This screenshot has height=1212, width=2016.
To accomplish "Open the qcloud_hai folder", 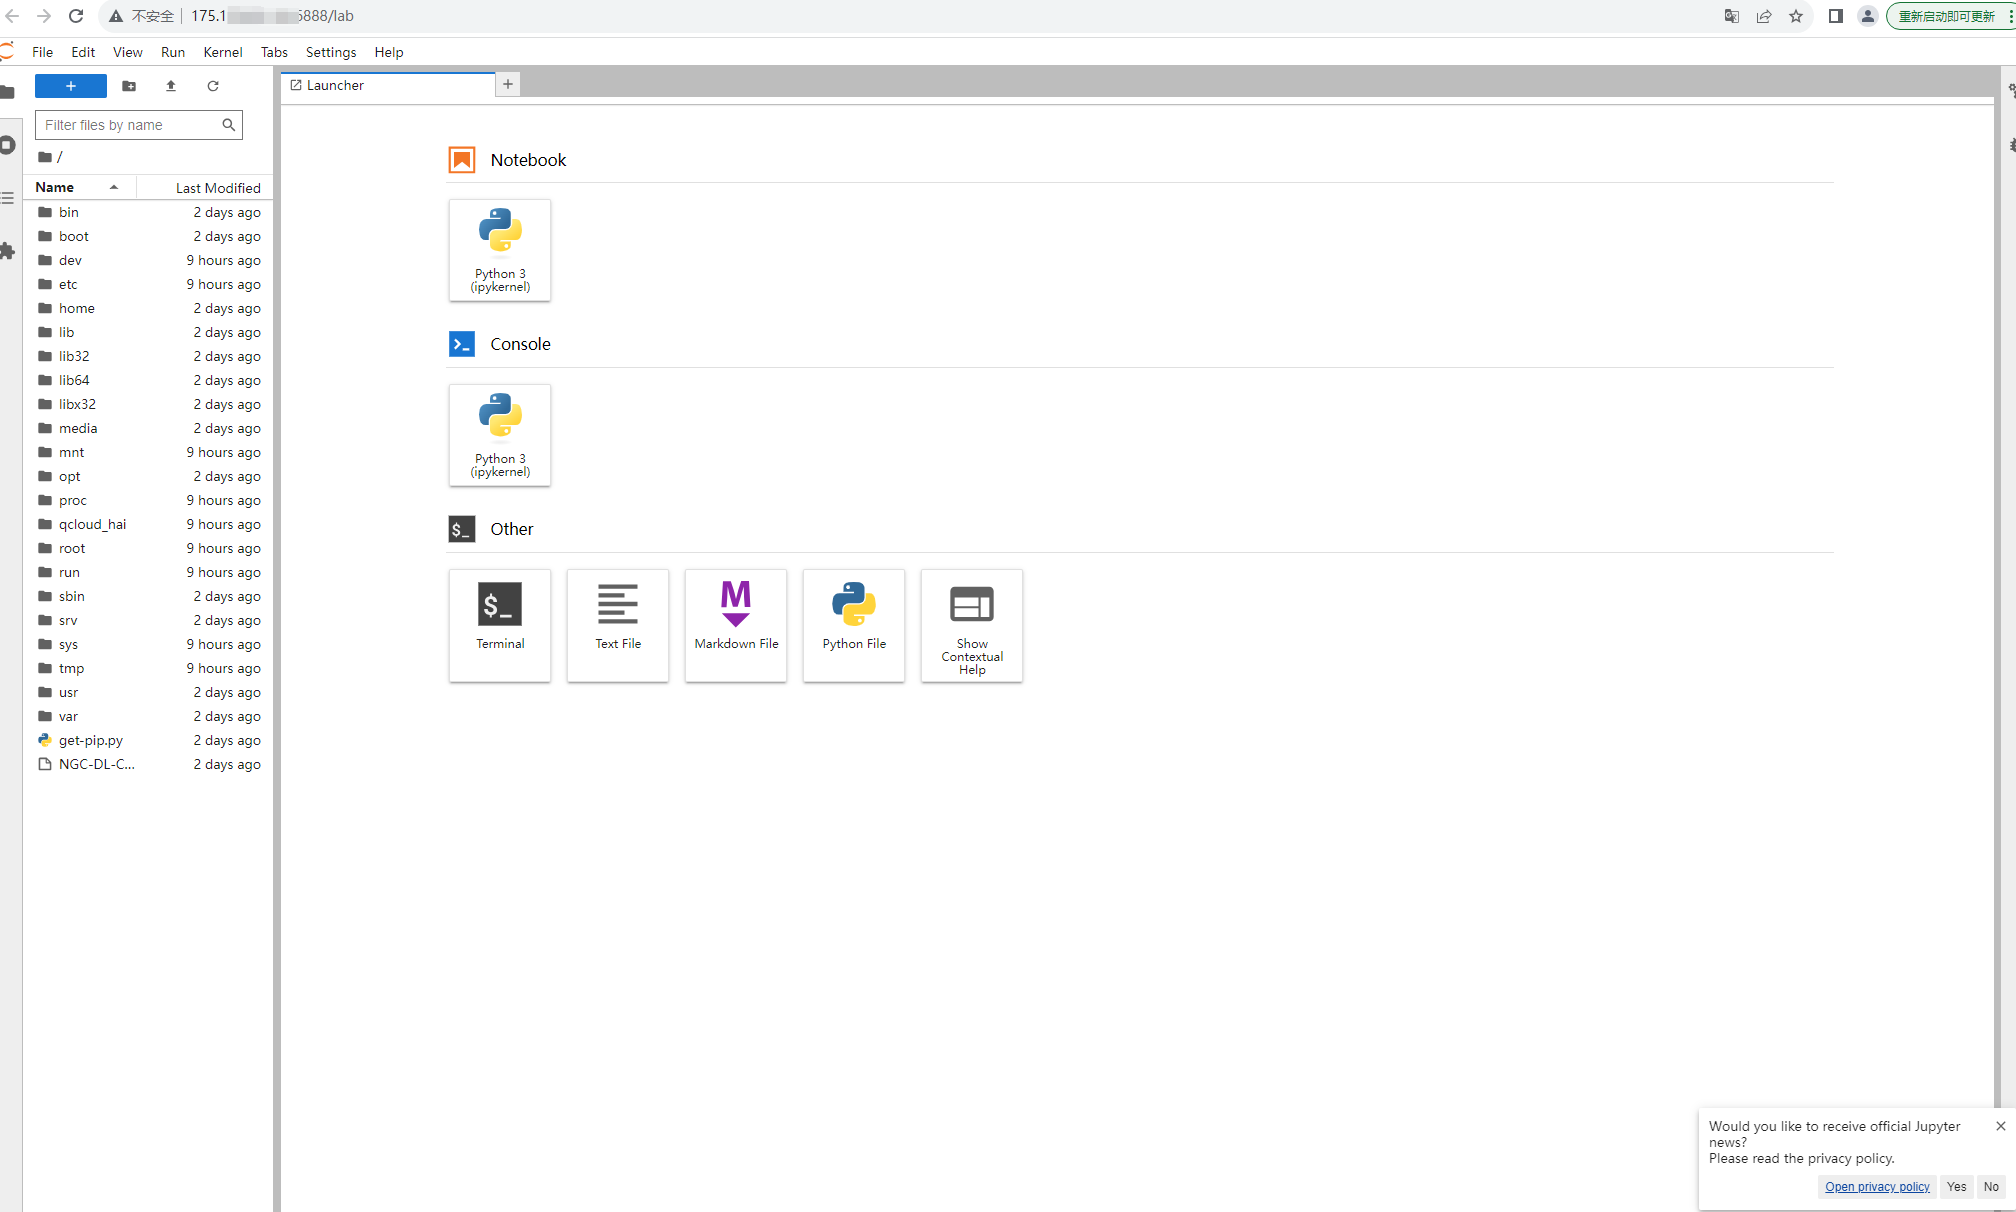I will (x=92, y=524).
